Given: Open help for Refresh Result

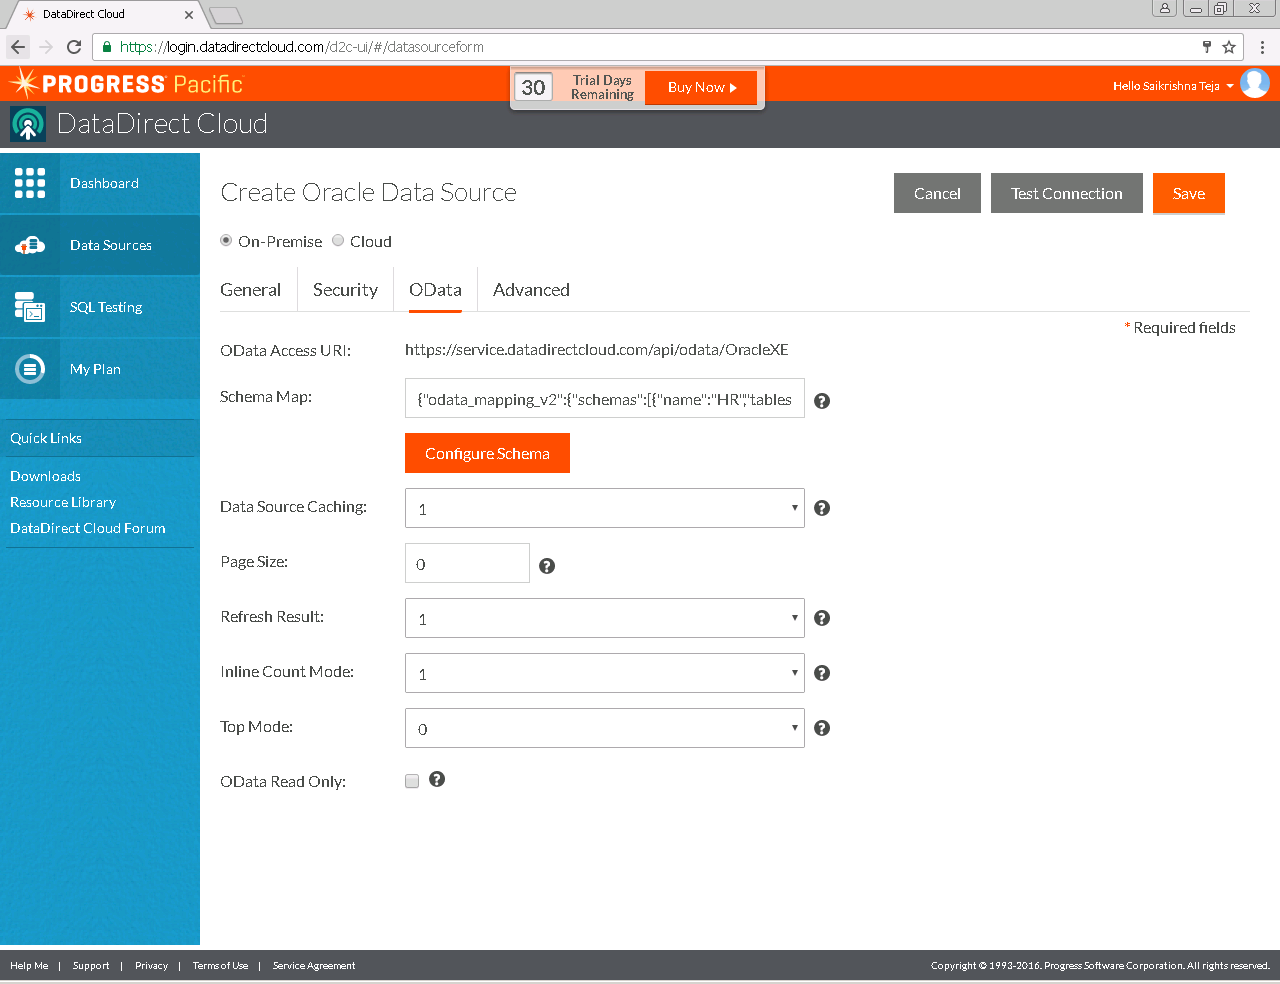Looking at the screenshot, I should pos(822,618).
